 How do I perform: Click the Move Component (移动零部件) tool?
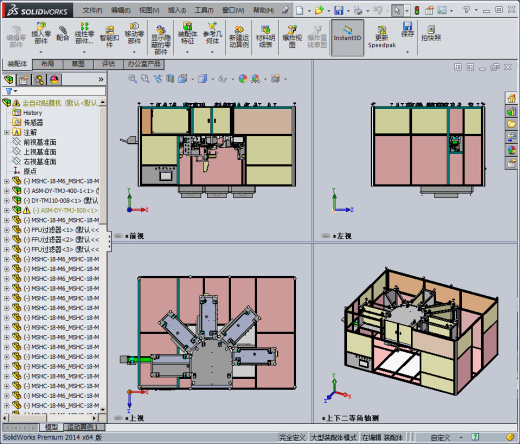[134, 33]
